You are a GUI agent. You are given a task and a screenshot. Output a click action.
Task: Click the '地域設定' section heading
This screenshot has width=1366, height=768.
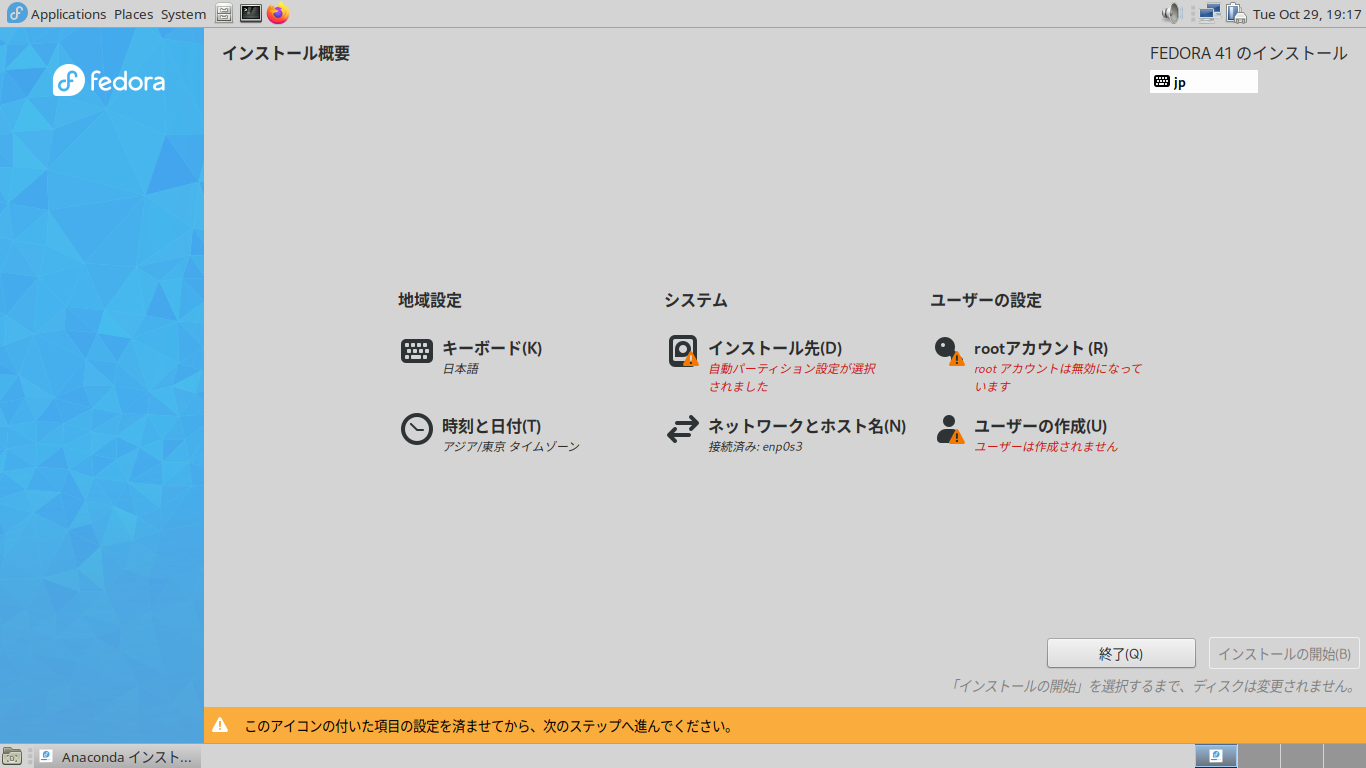pos(430,300)
